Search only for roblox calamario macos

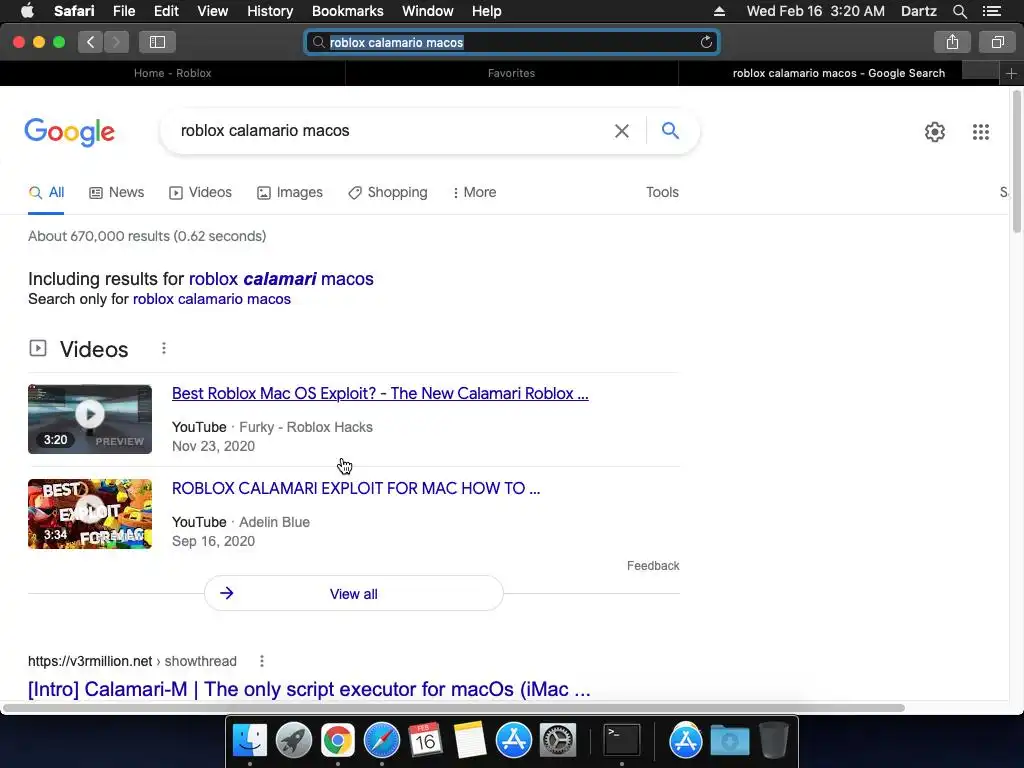(212, 299)
